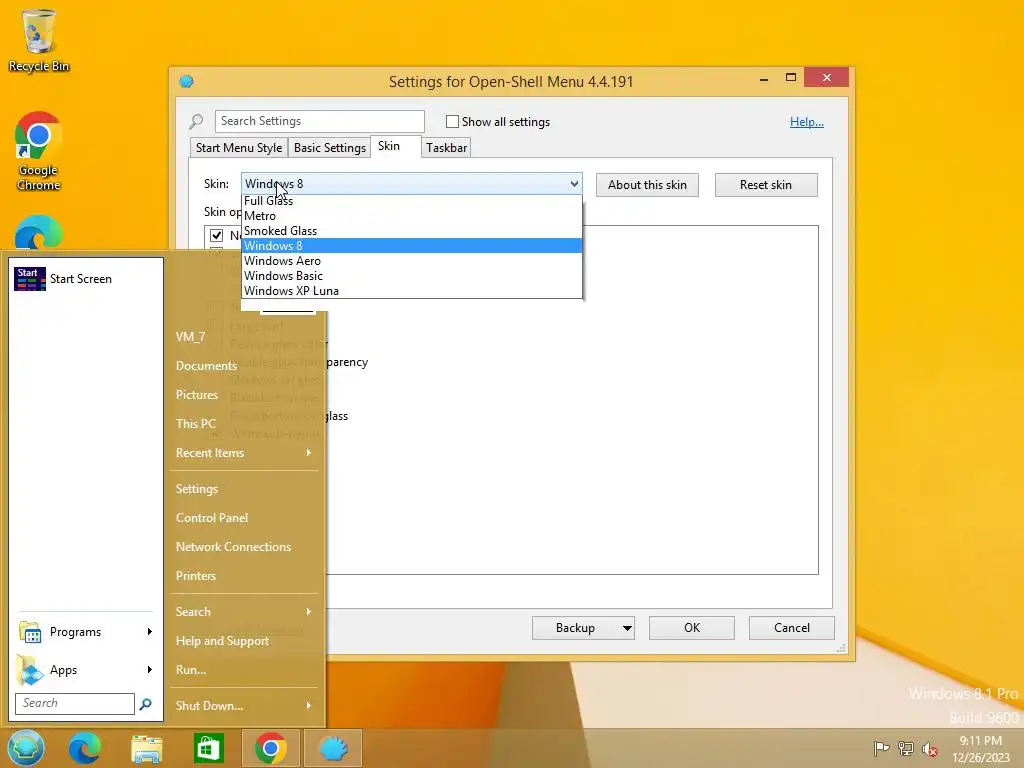
Task: Click the Programs folder icon in start menu
Action: (31, 632)
